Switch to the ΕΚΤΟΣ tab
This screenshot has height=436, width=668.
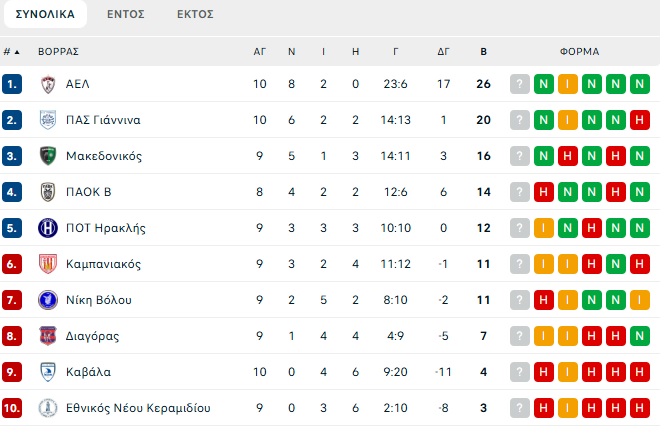(x=195, y=14)
